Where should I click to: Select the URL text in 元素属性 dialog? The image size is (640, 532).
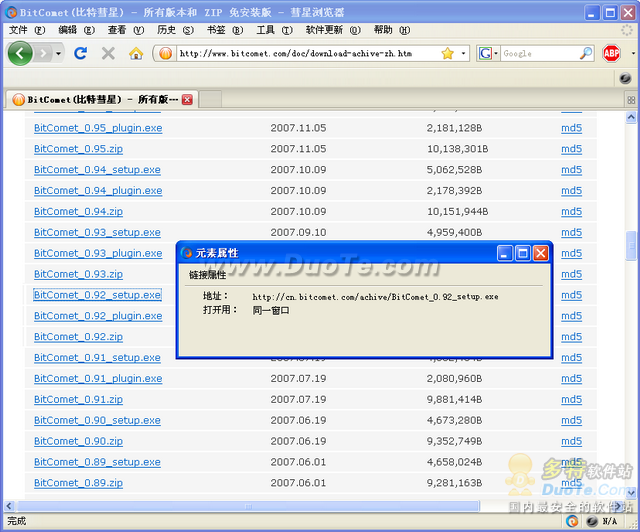(375, 297)
